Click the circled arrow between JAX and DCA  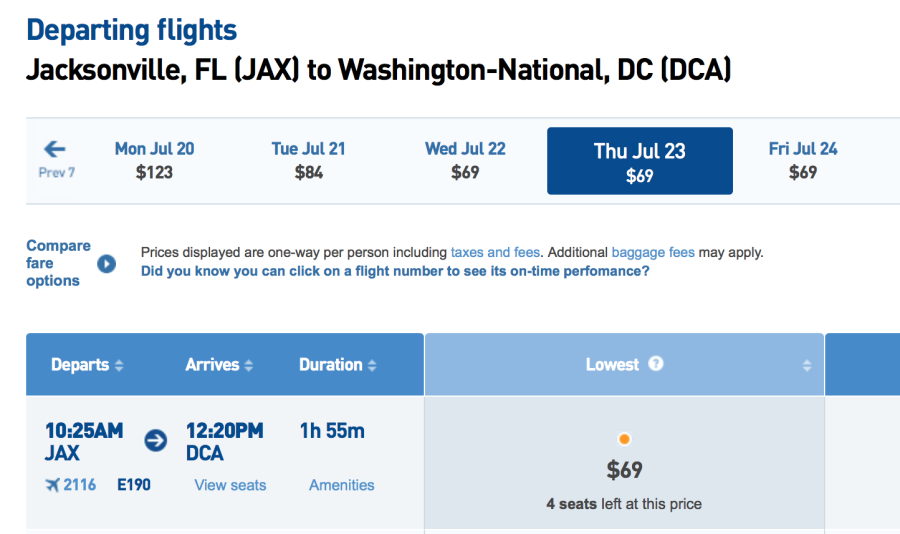pos(156,440)
